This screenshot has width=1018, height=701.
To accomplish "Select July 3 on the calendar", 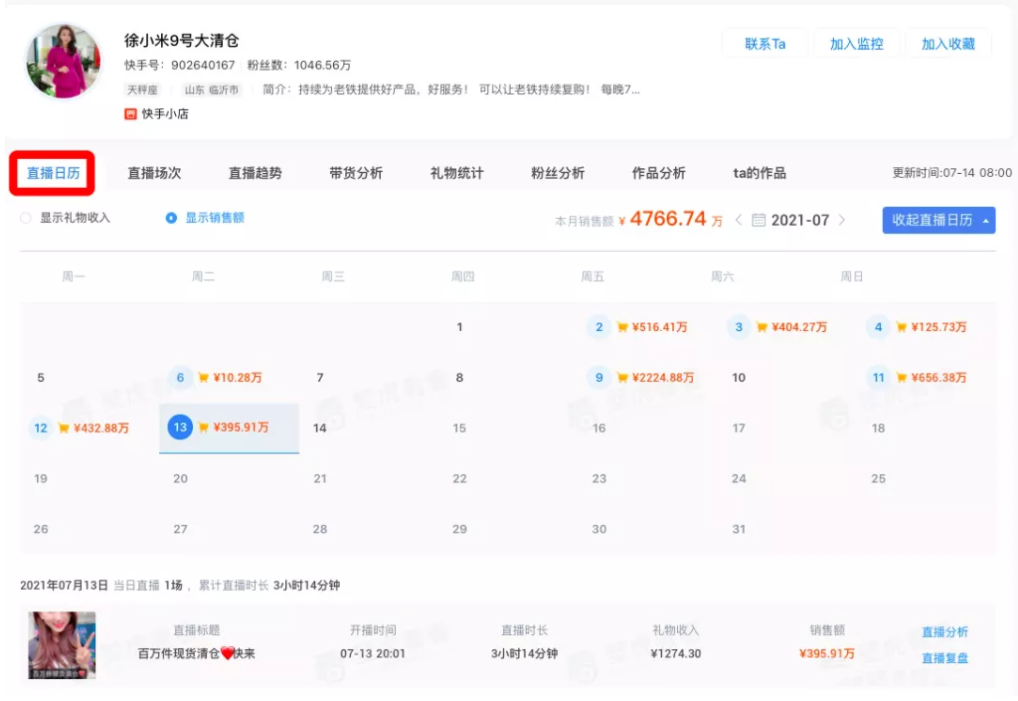I will 739,327.
